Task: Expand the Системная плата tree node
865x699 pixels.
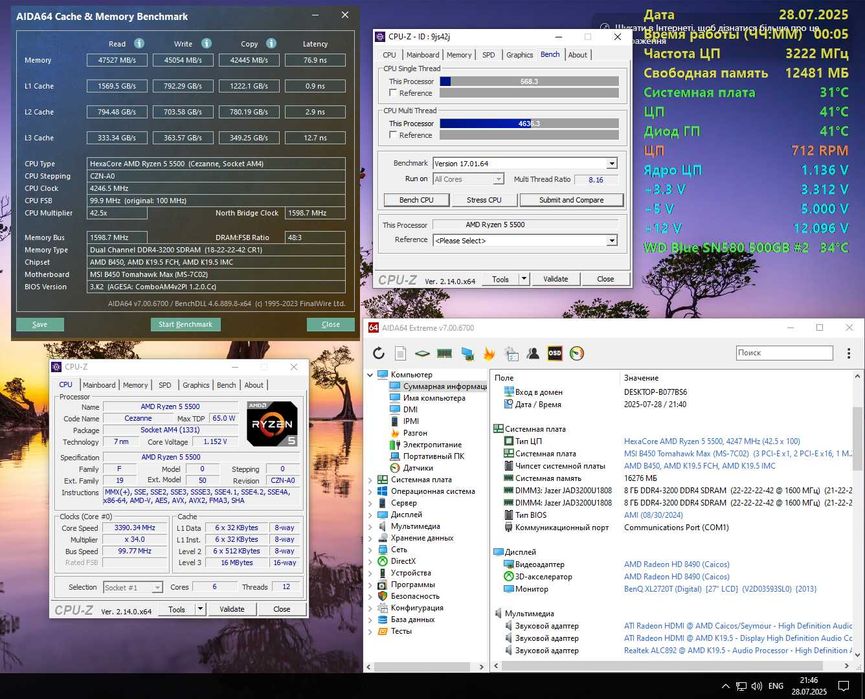Action: pos(370,479)
